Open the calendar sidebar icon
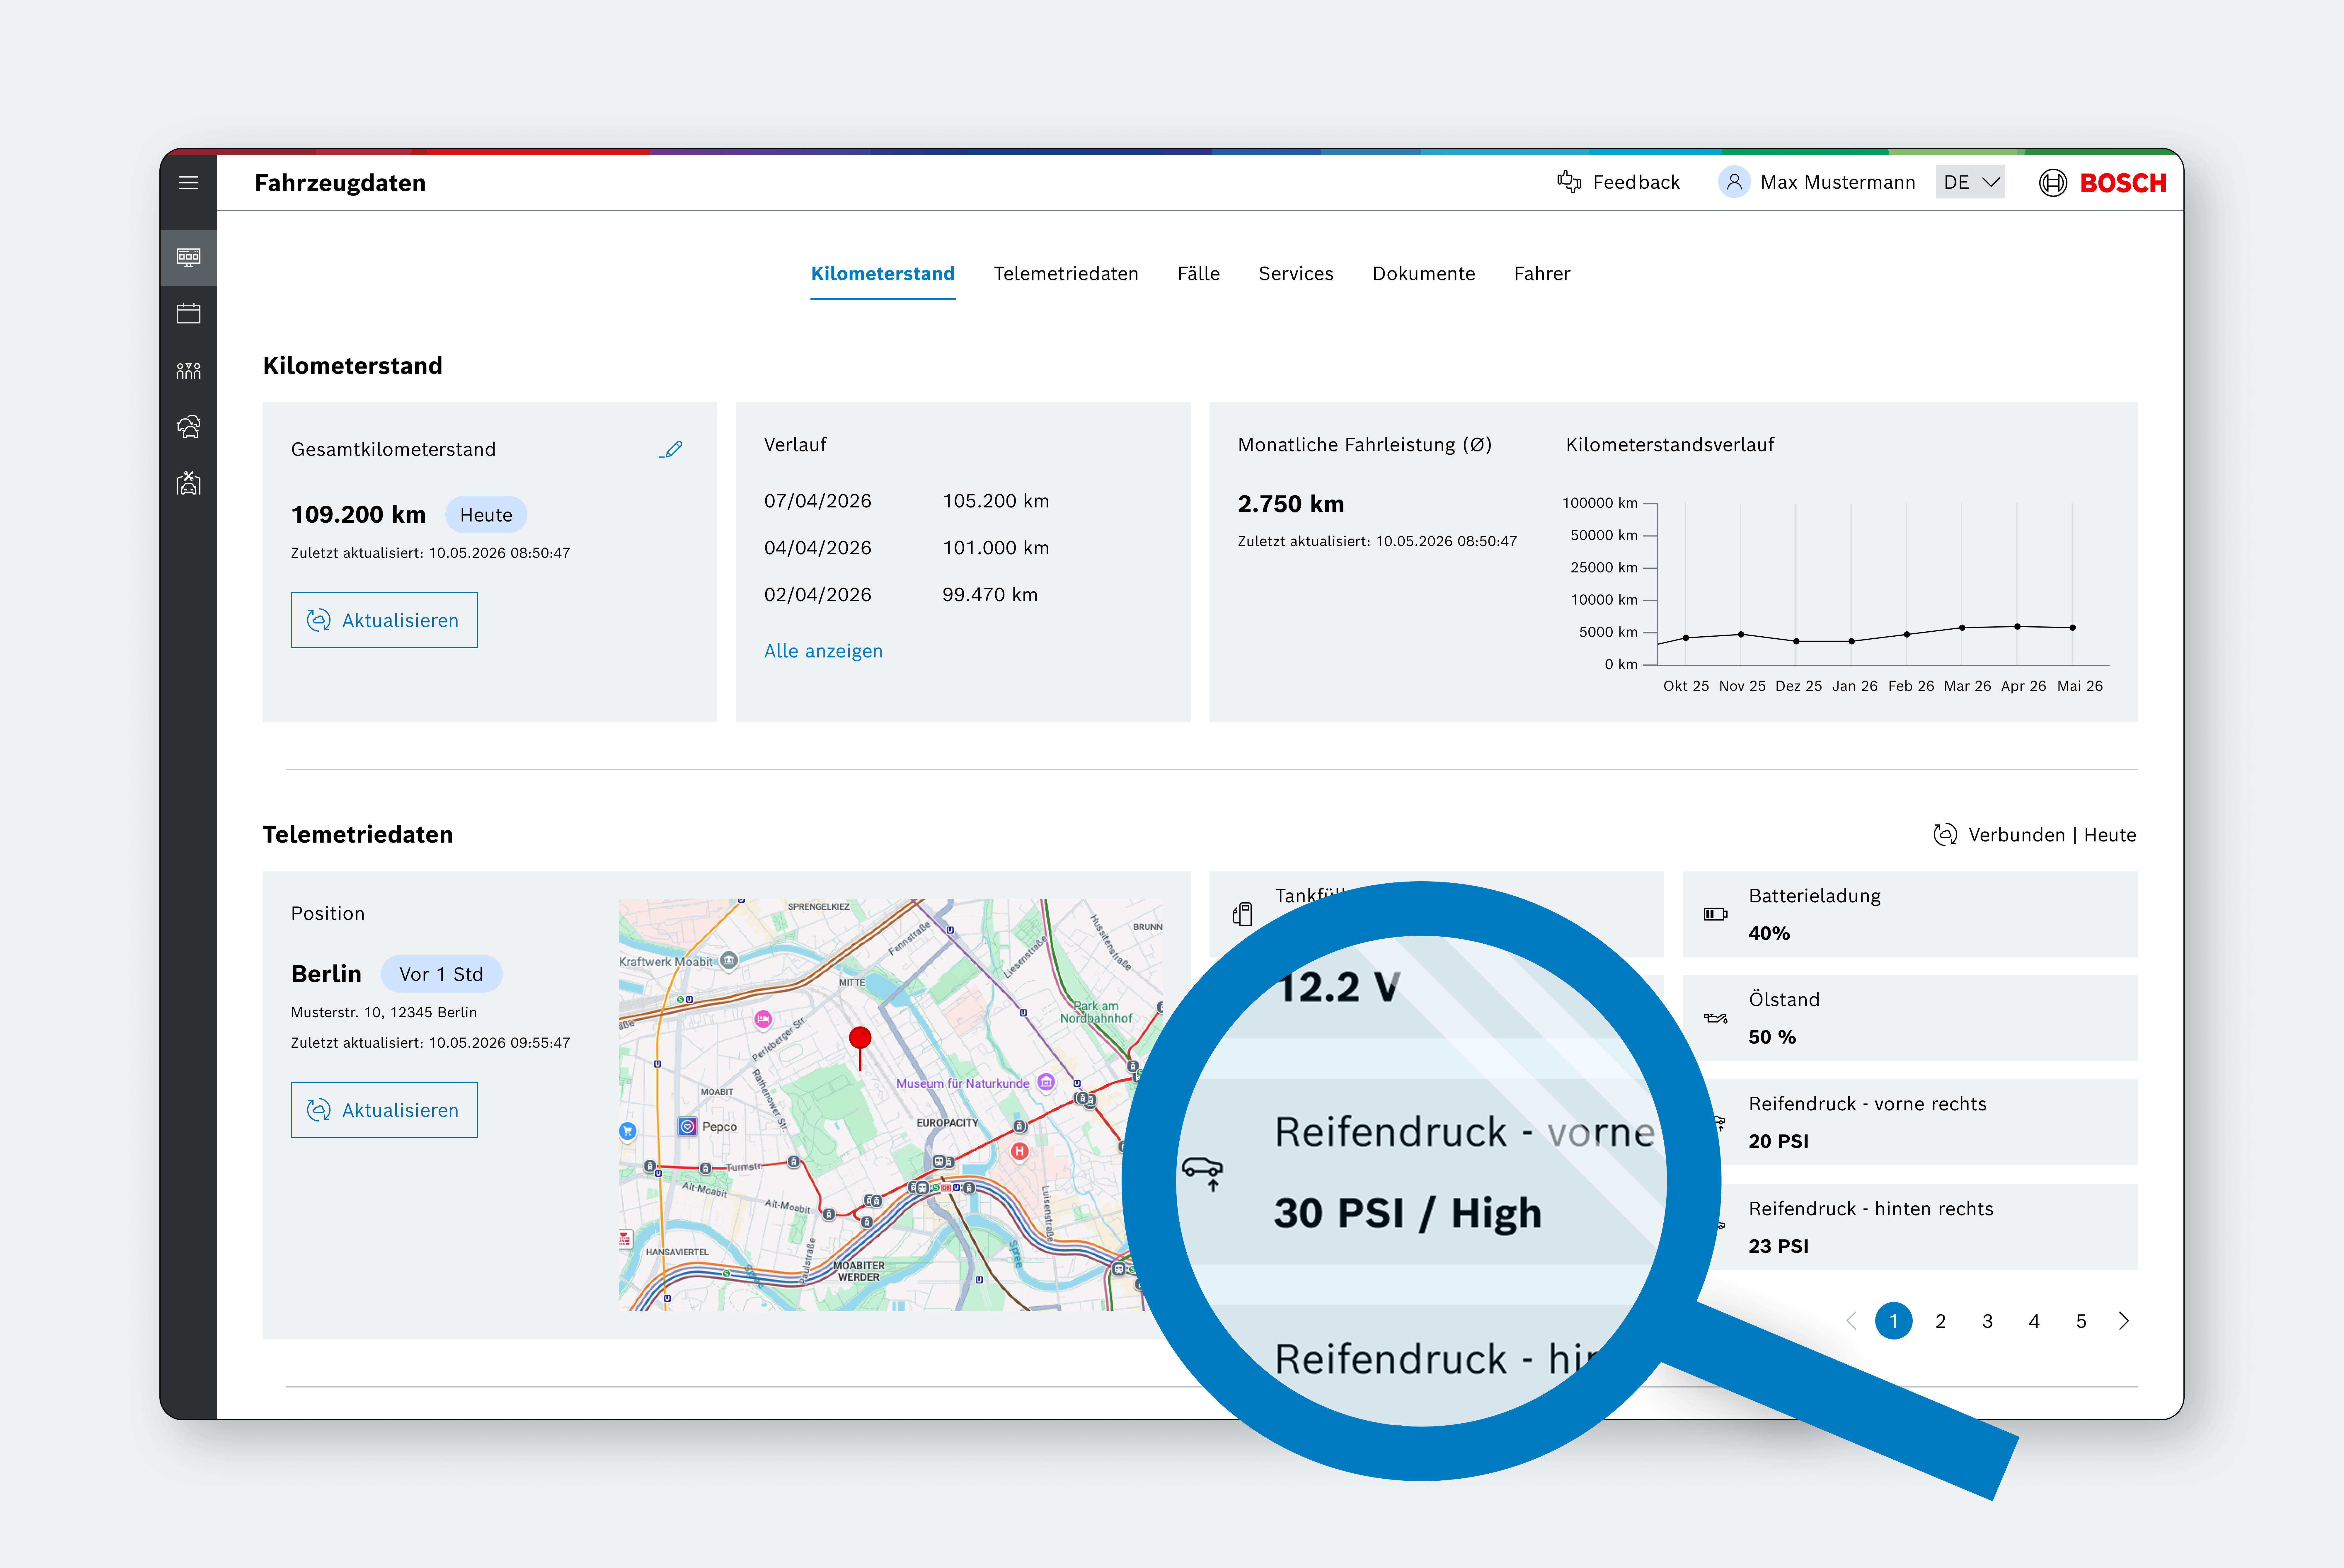The image size is (2344, 1568). 188,314
